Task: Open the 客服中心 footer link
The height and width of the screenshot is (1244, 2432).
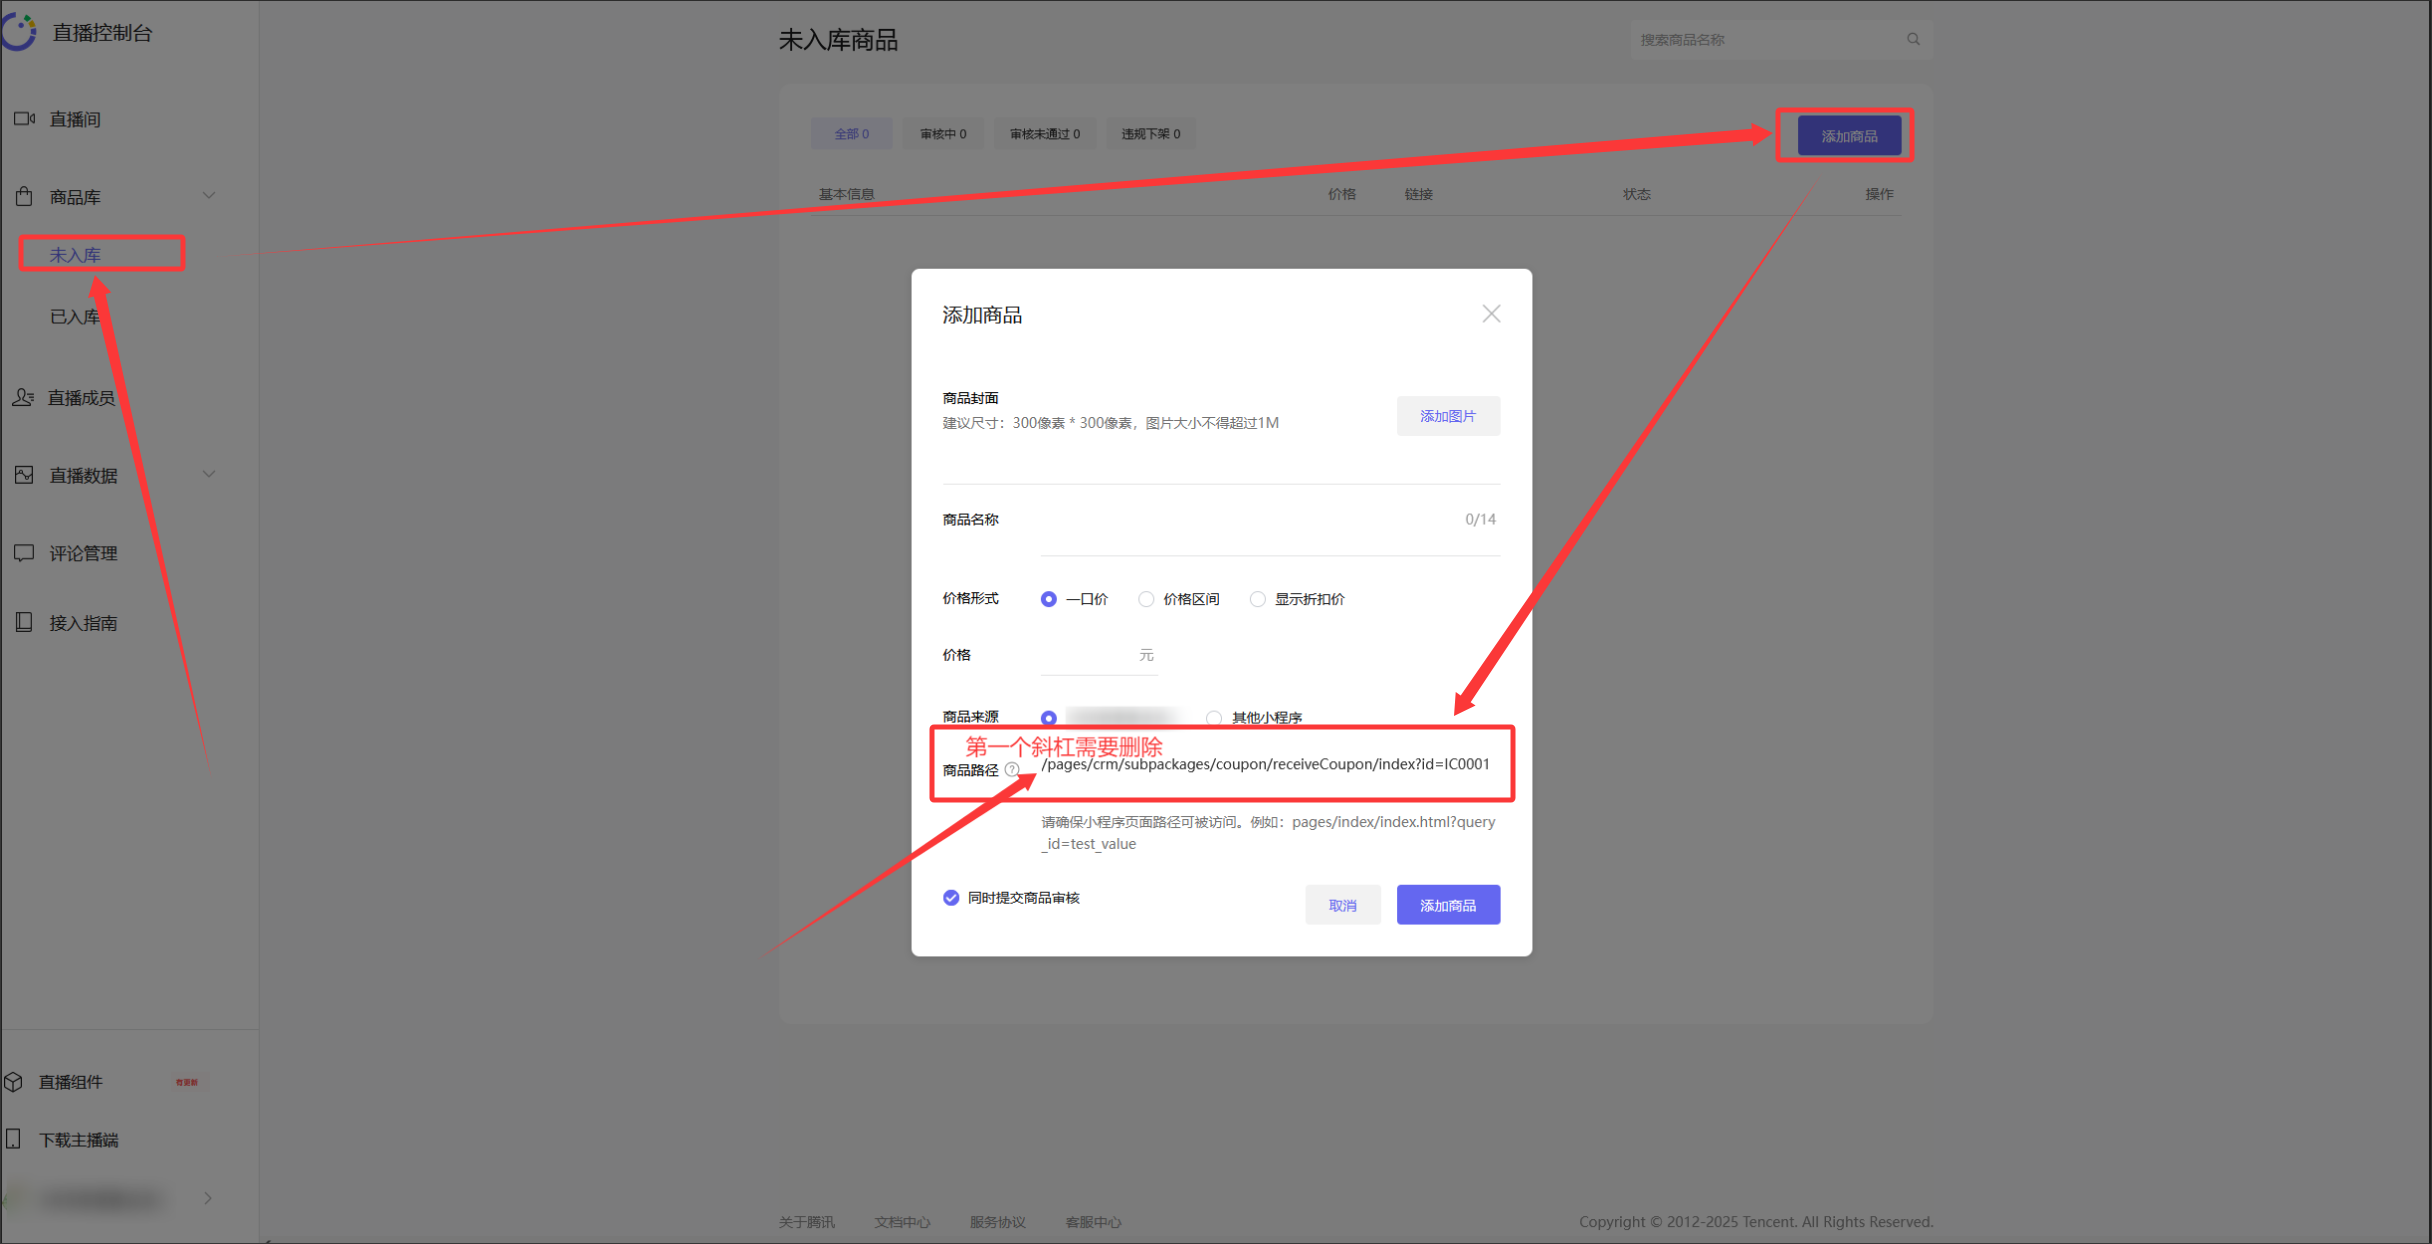Action: pyautogui.click(x=1093, y=1221)
